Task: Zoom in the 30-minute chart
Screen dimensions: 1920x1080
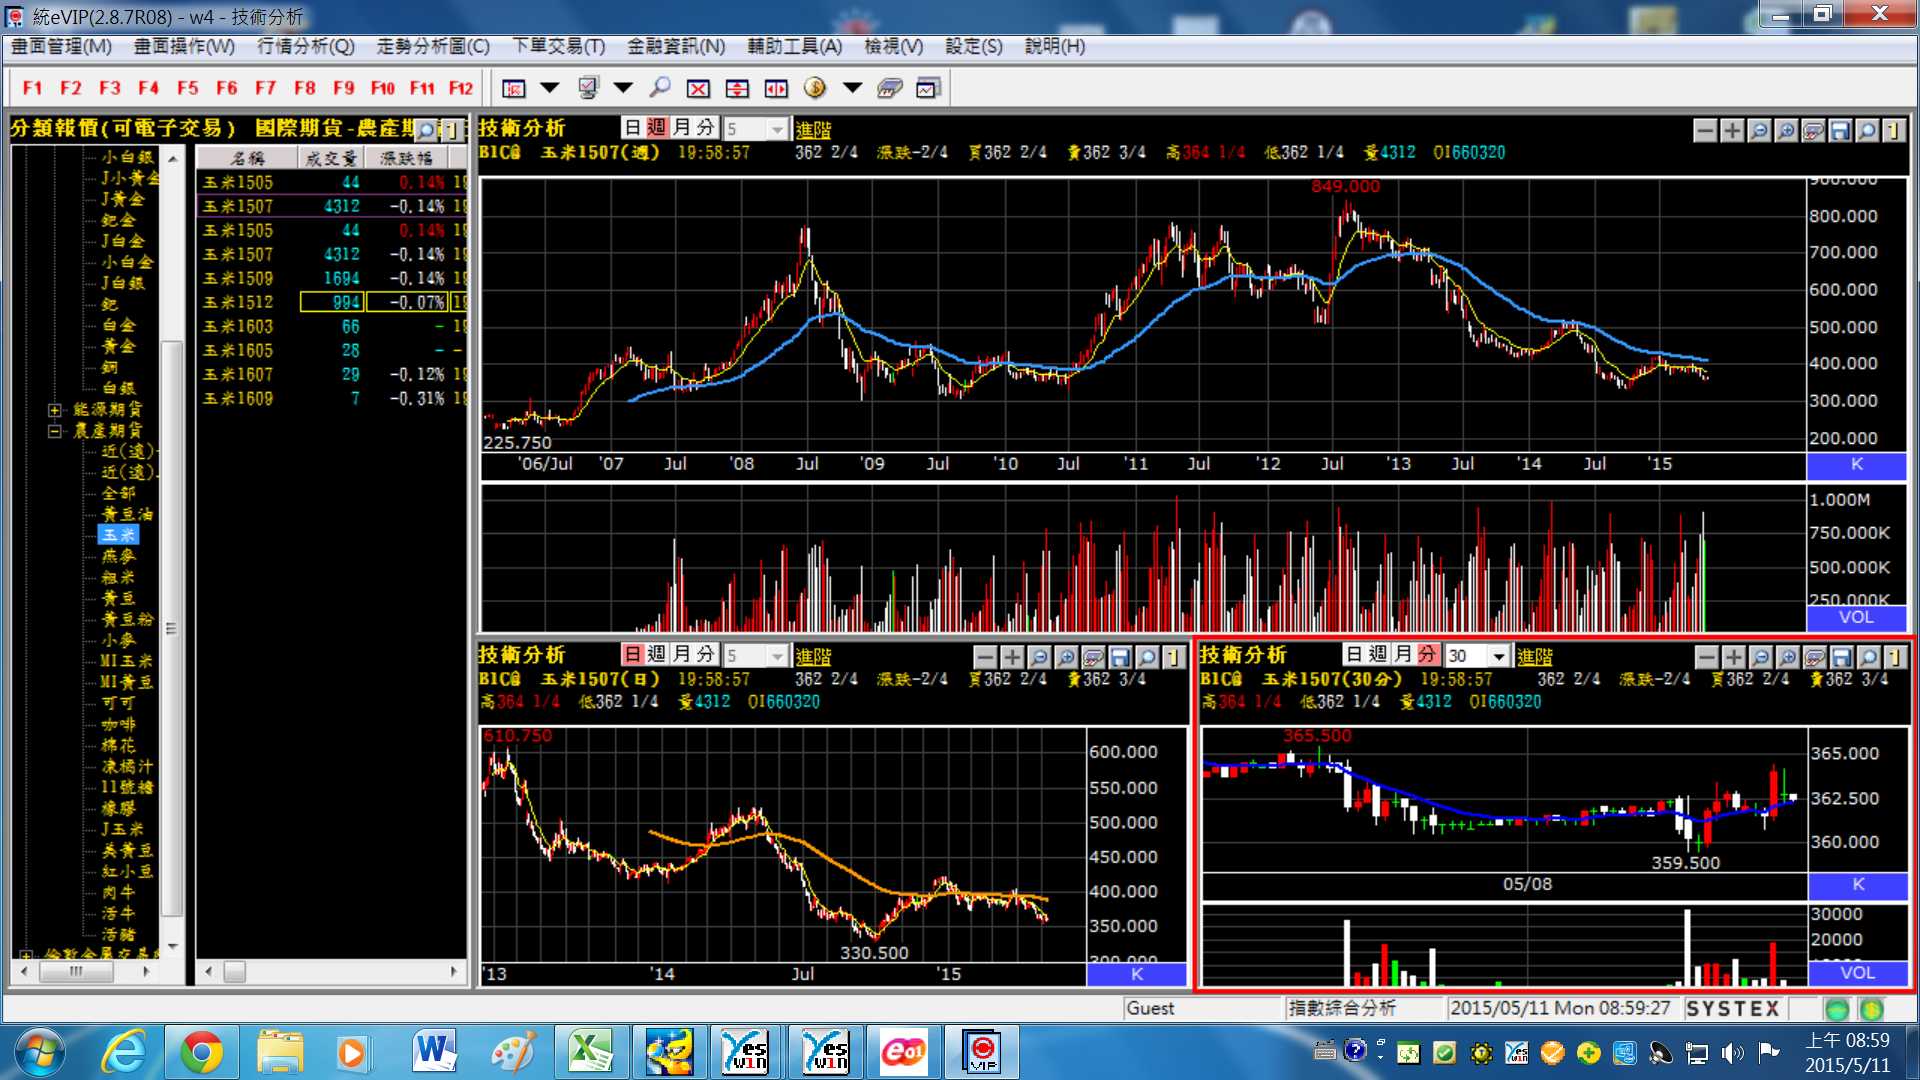Action: point(1788,657)
